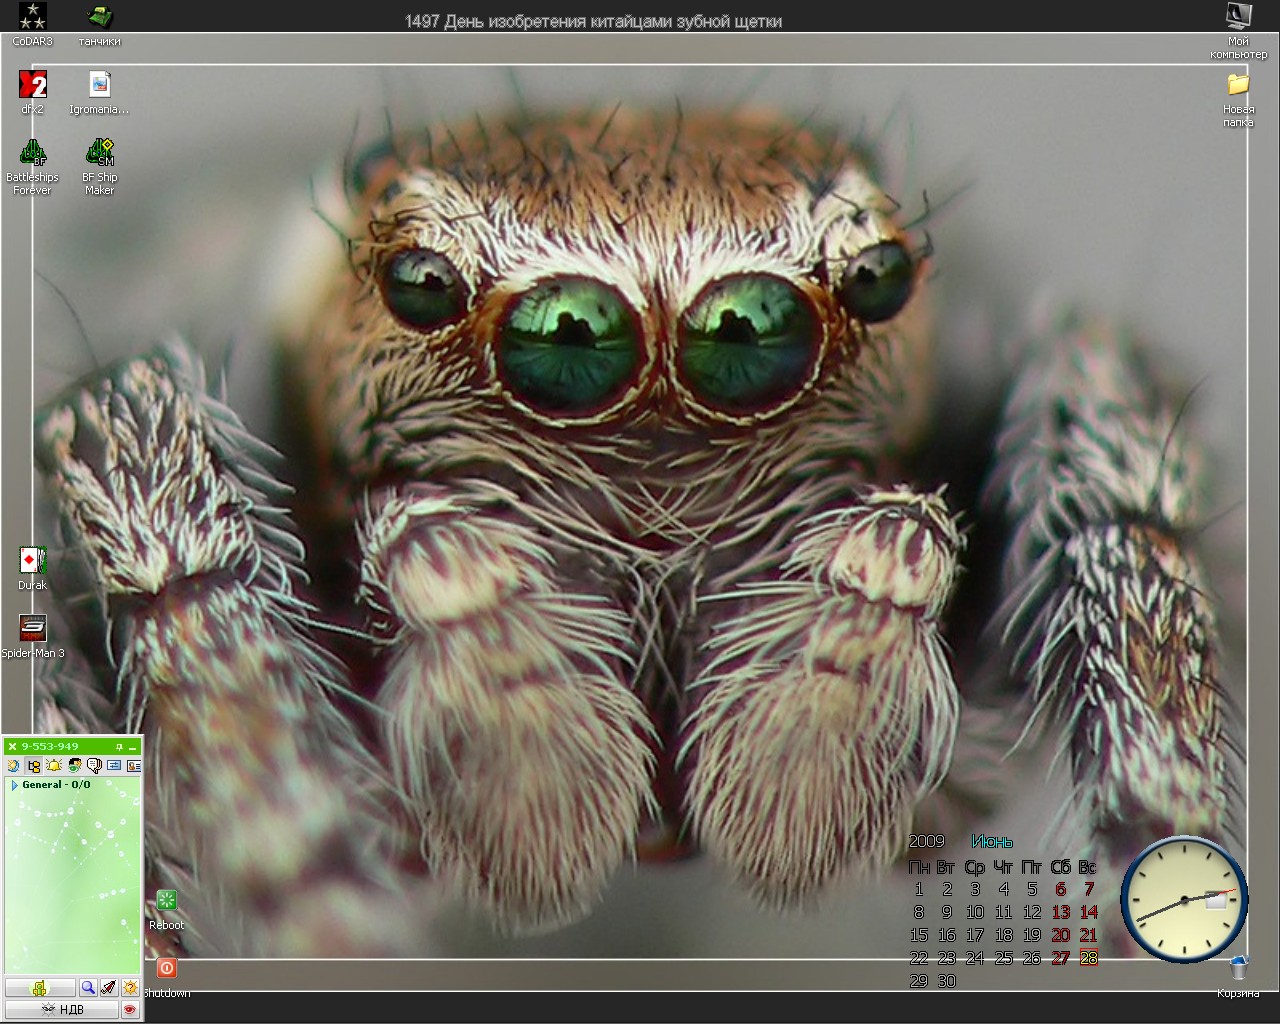Viewport: 1280px width, 1024px height.
Task: Open the танчики desktop game icon
Action: tap(100, 24)
